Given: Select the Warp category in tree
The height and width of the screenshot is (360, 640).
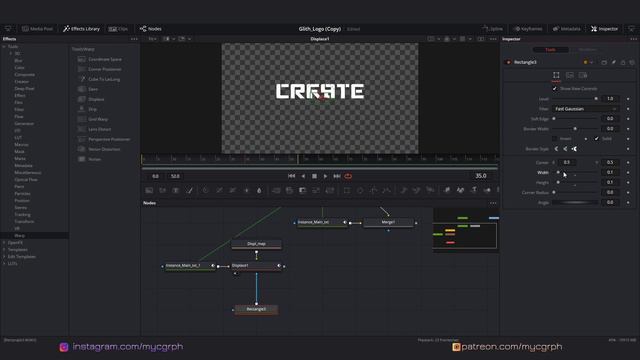Looking at the screenshot, I should tap(20, 236).
